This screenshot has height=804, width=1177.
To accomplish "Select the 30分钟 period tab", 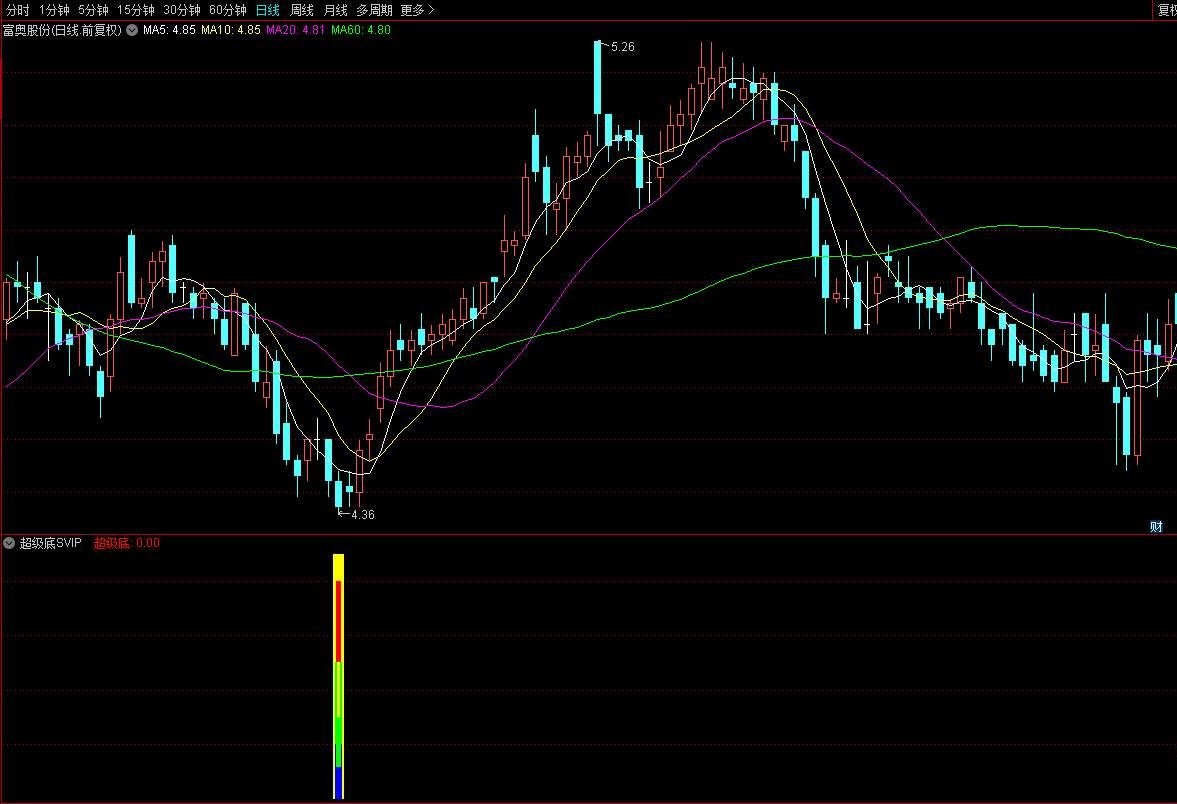I will click(182, 10).
